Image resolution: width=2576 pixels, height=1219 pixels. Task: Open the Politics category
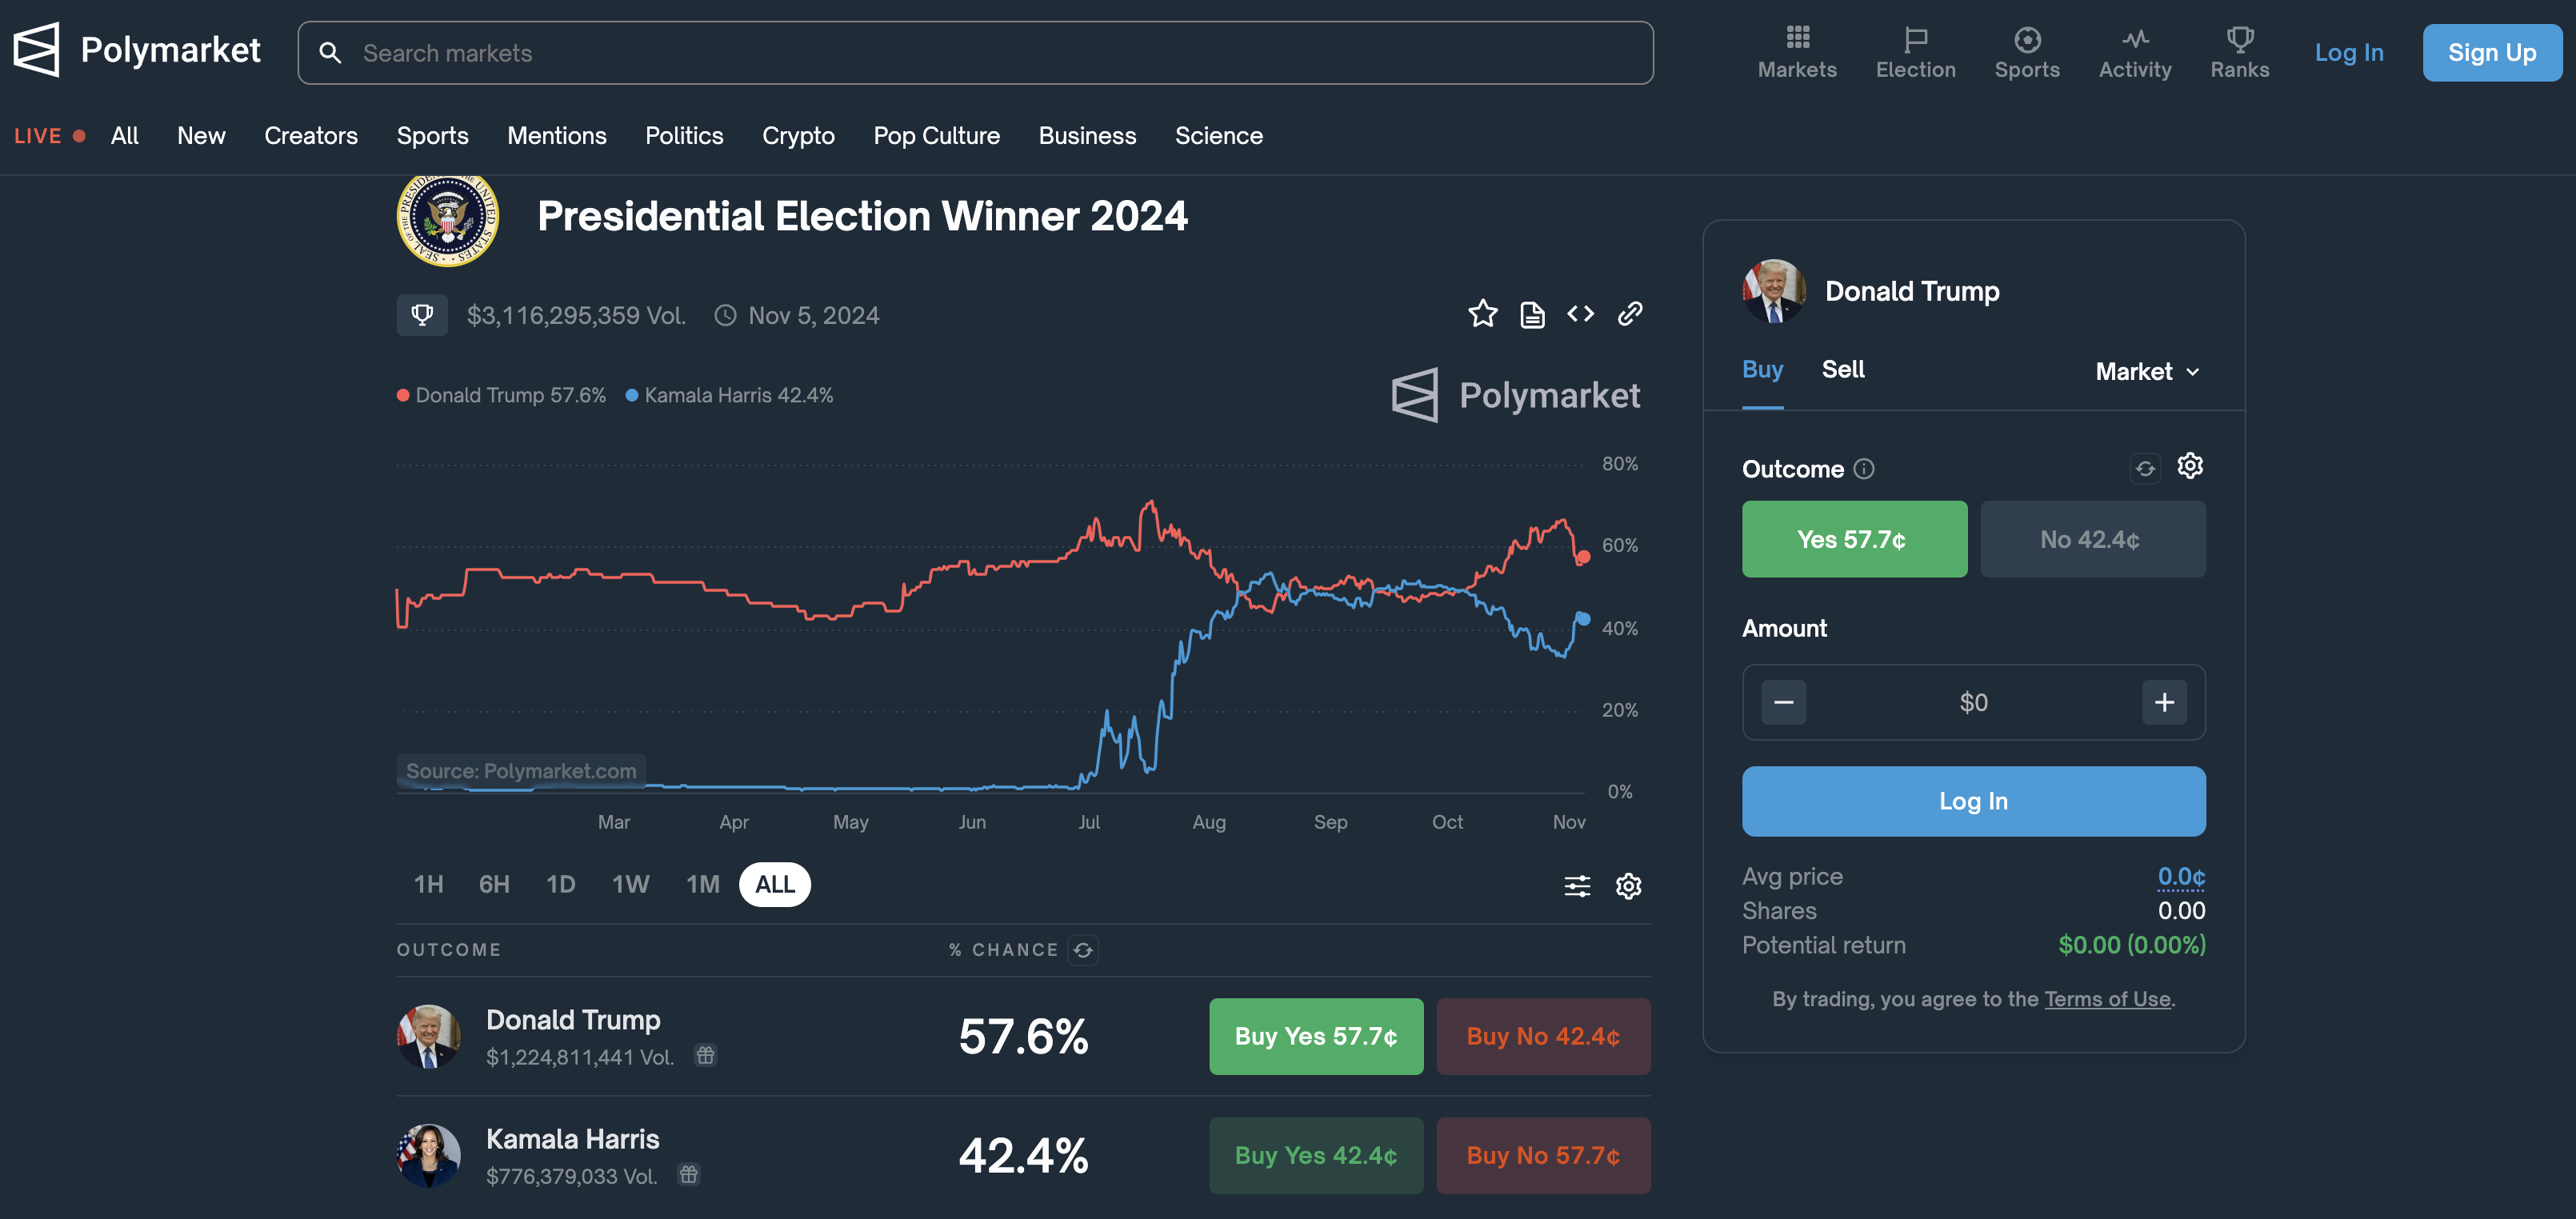click(x=684, y=136)
